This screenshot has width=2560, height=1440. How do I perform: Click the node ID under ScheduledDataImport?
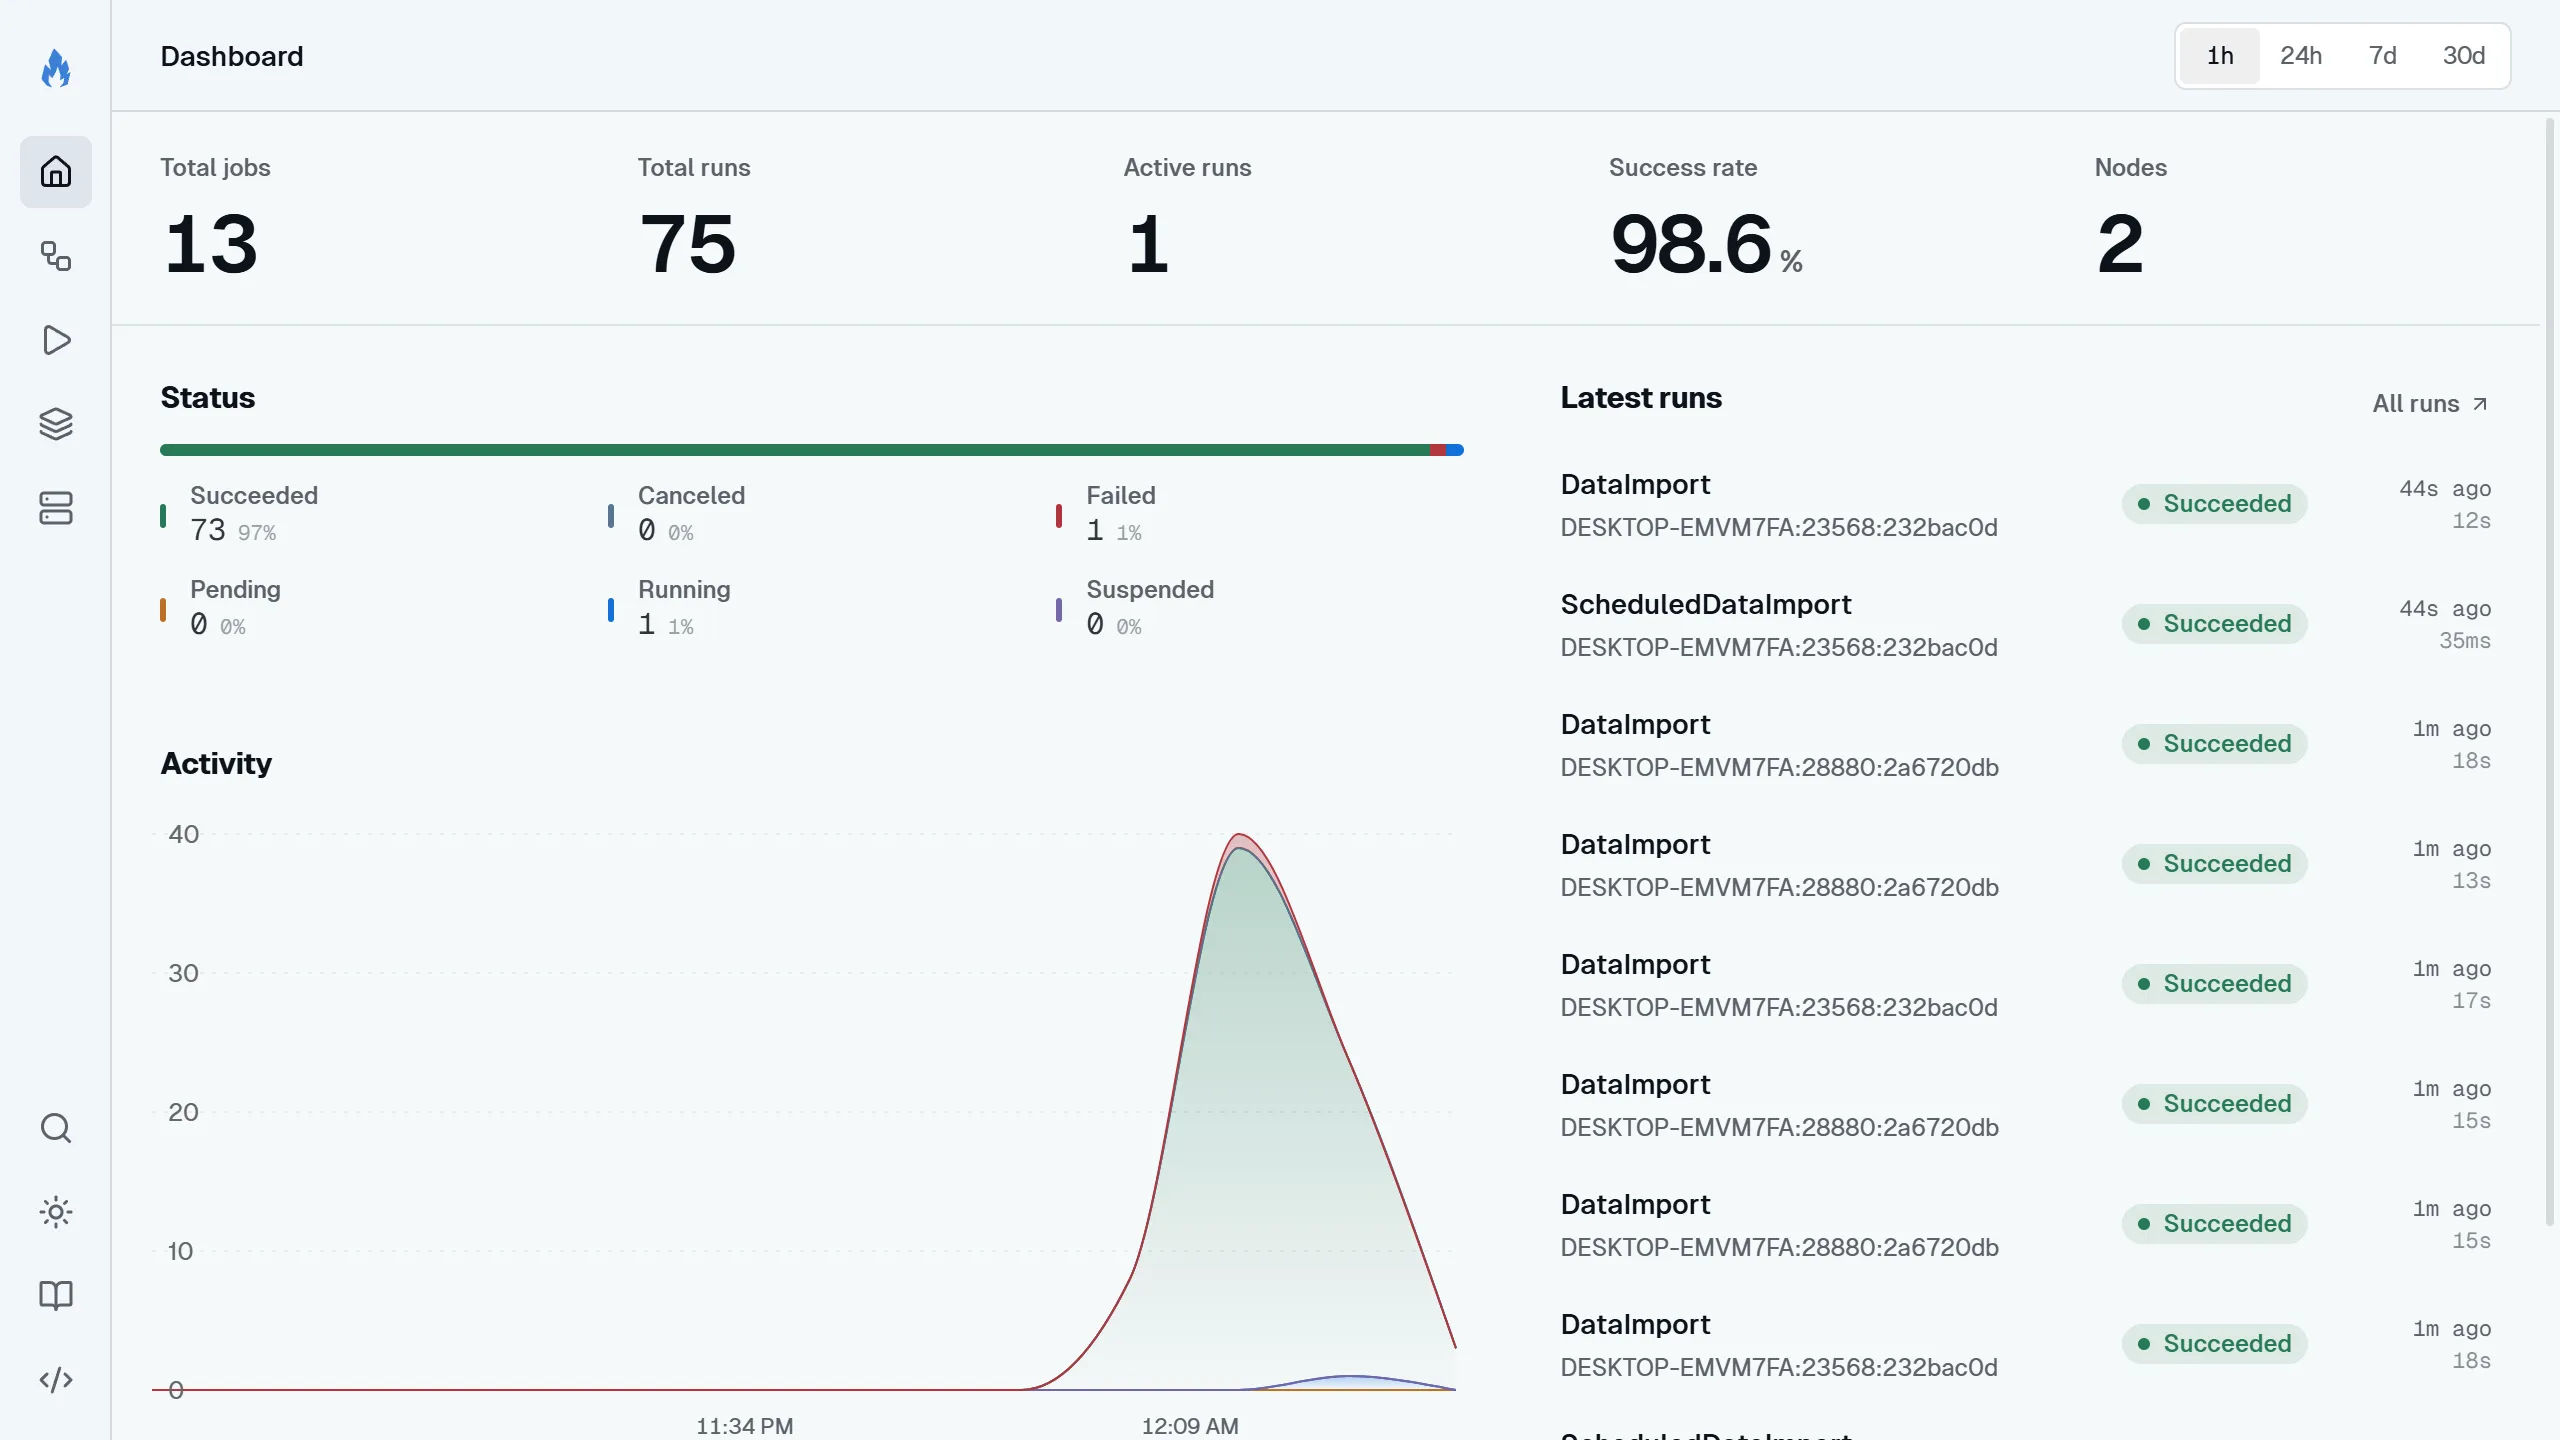[1779, 648]
